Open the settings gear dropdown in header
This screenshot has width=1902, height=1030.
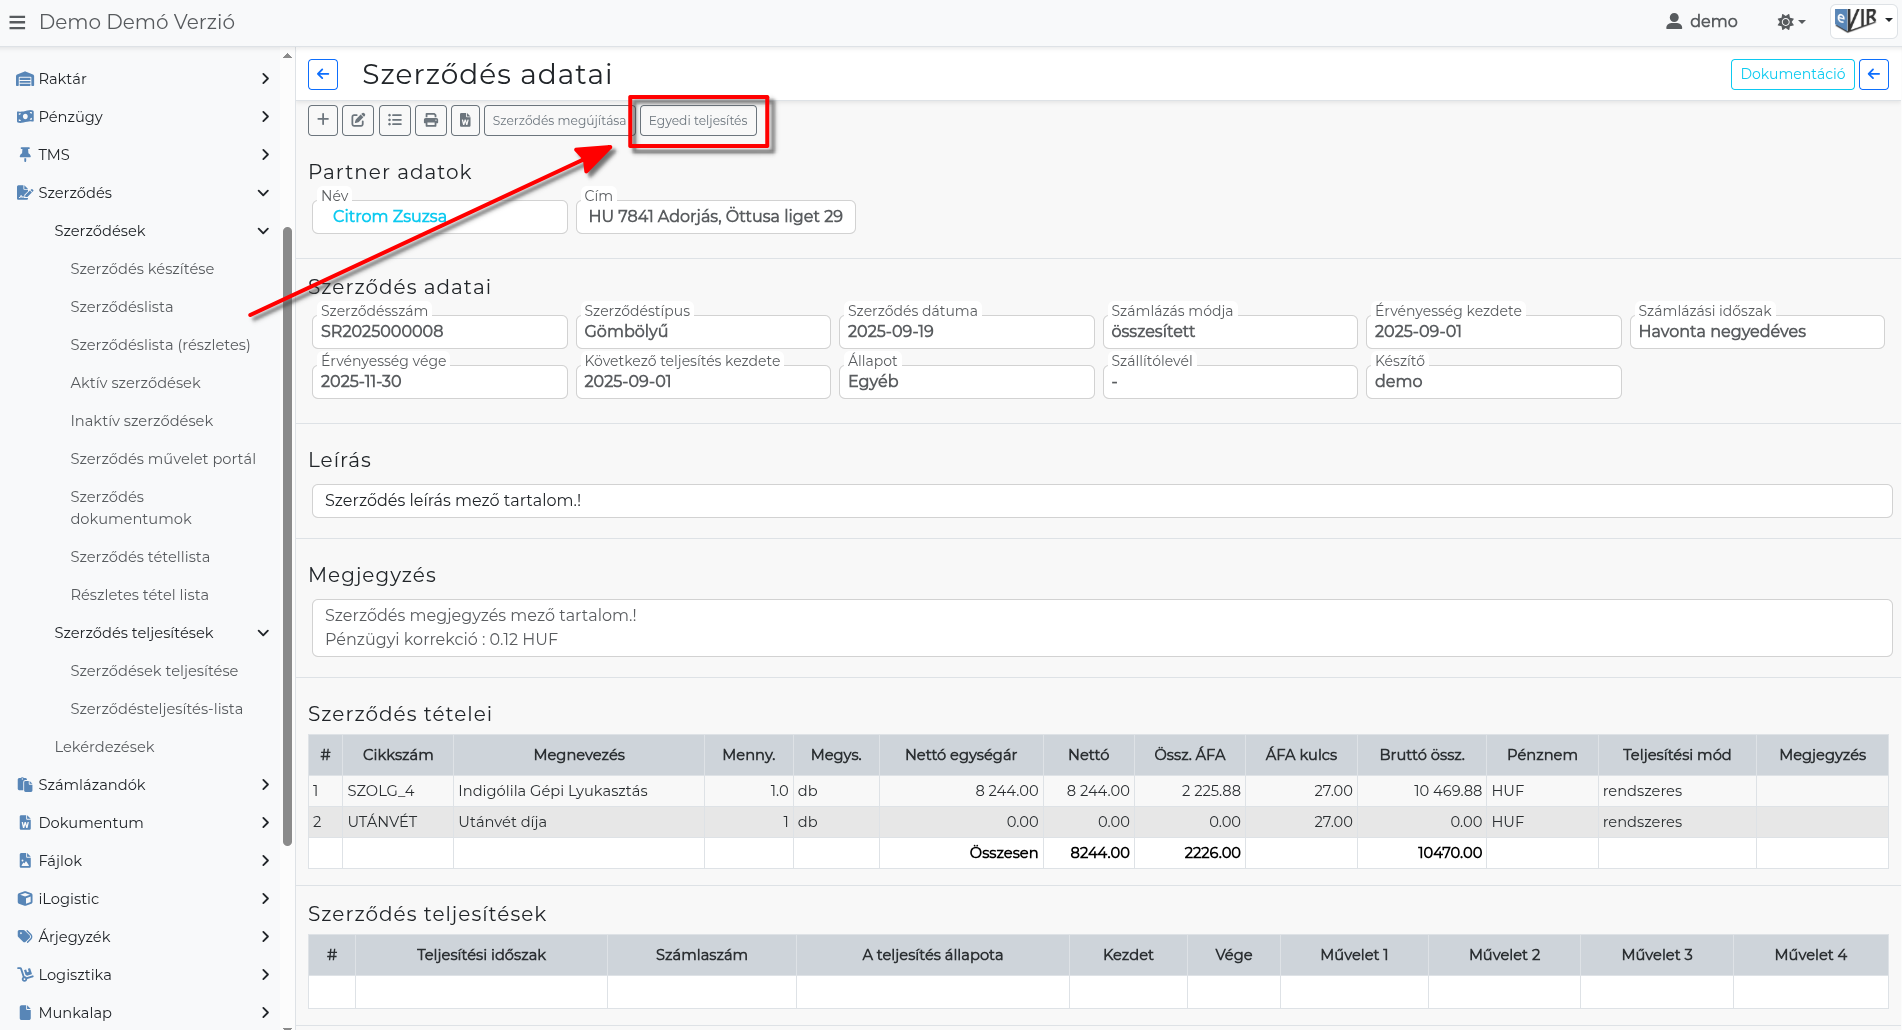tap(1790, 22)
